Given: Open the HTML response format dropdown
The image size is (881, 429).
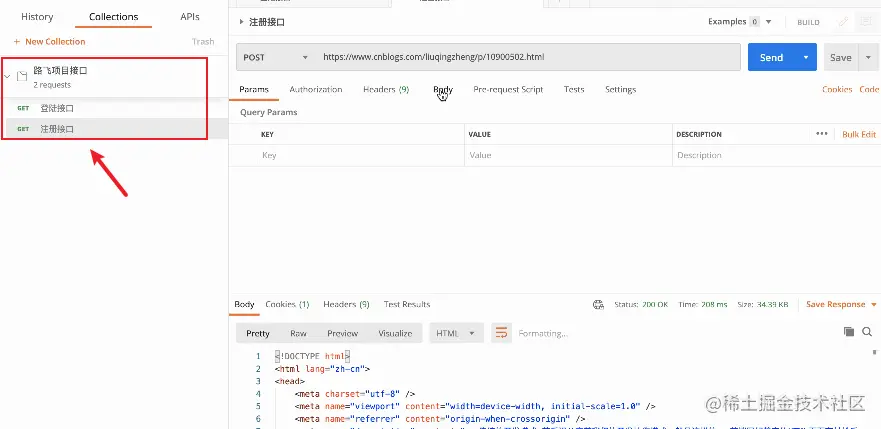Looking at the screenshot, I should coord(456,333).
